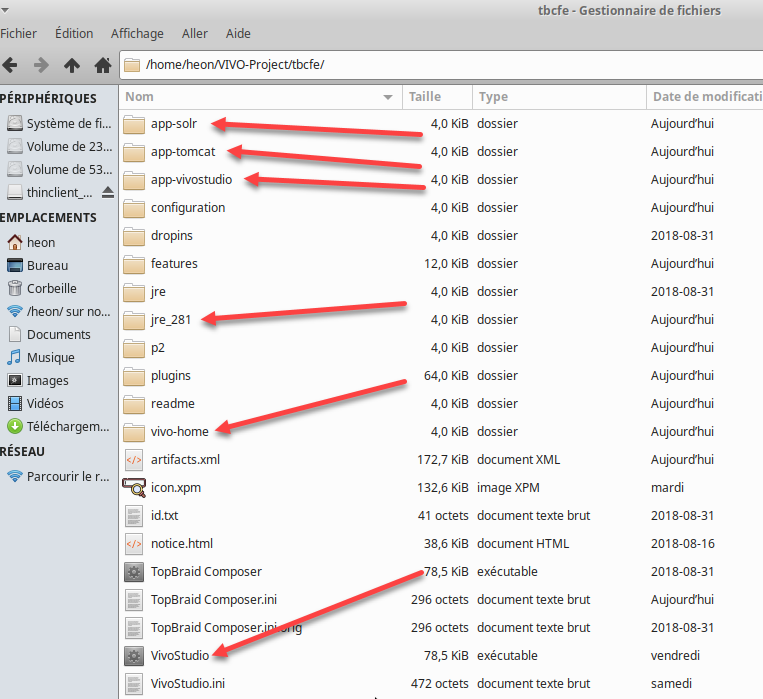This screenshot has width=763, height=699.
Task: Go to home directory via house icon
Action: 103,65
